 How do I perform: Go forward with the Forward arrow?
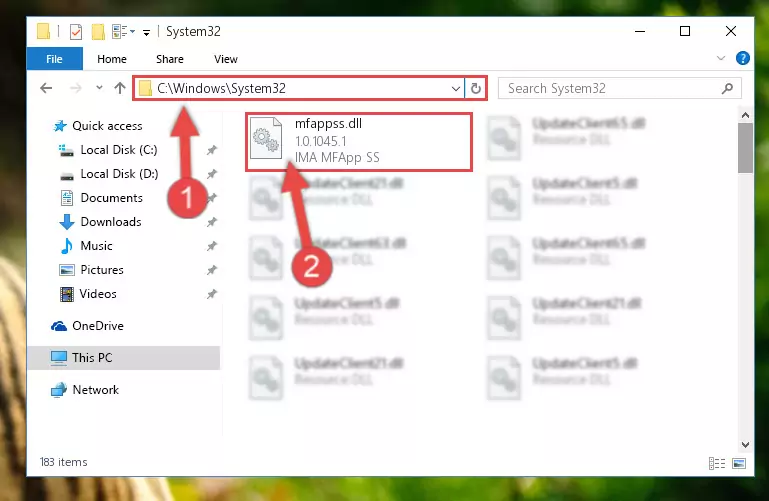(76, 88)
